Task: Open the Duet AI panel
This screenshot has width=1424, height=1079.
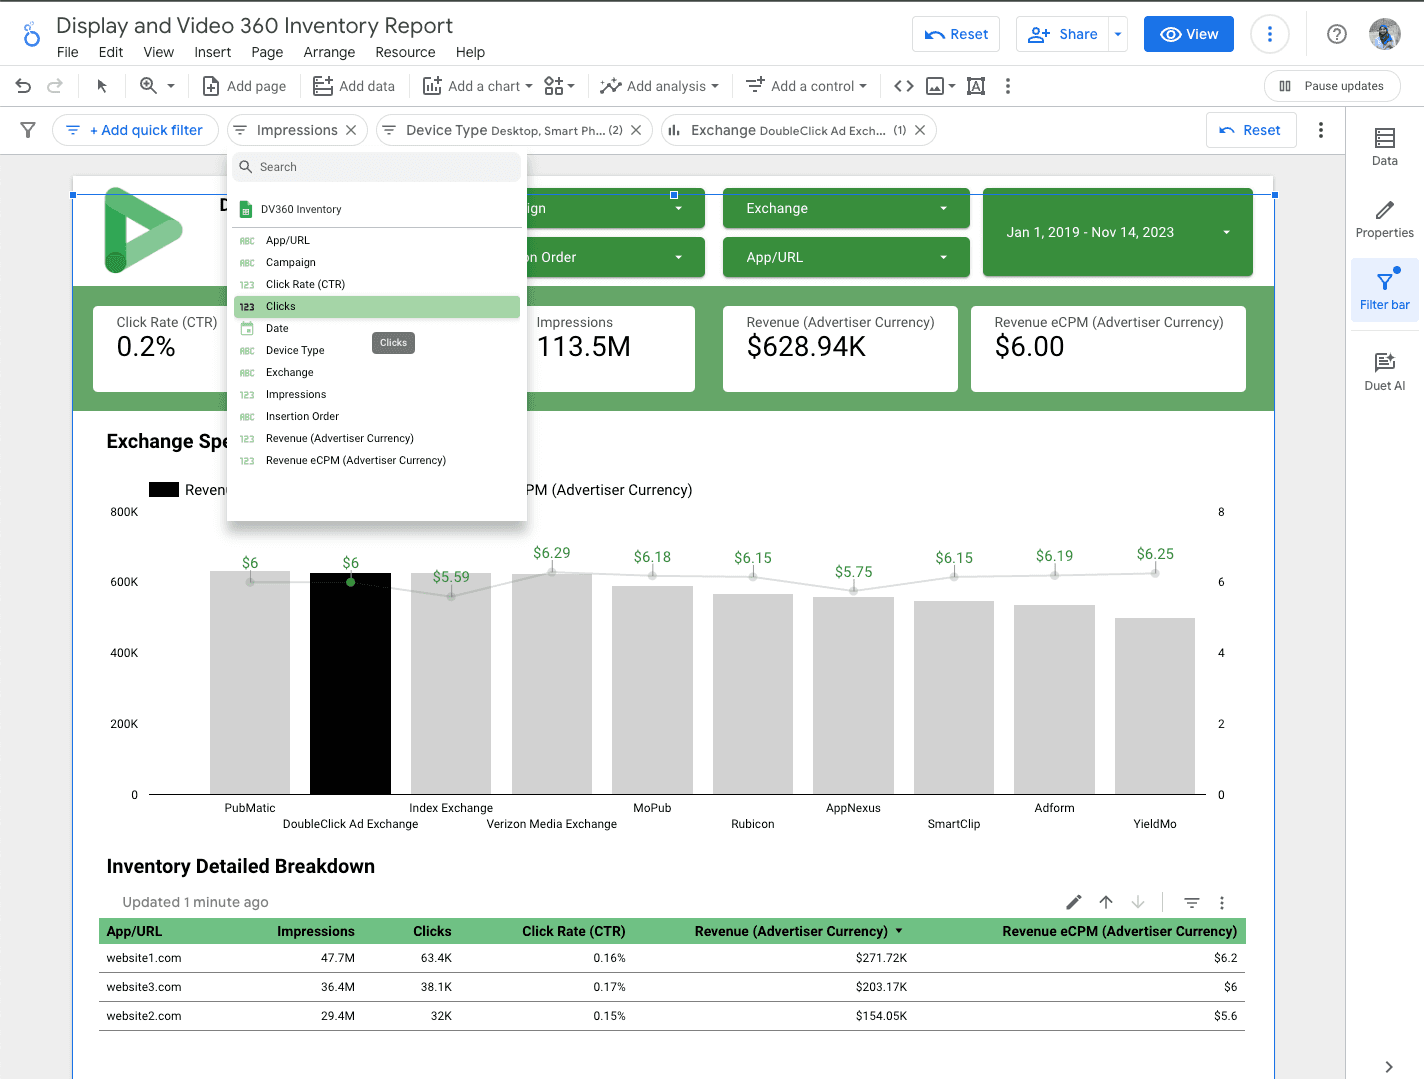Action: tap(1385, 371)
